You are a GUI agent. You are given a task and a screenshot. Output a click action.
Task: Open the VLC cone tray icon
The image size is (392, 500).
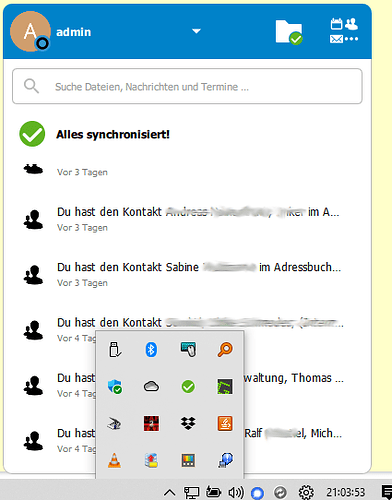pos(115,461)
